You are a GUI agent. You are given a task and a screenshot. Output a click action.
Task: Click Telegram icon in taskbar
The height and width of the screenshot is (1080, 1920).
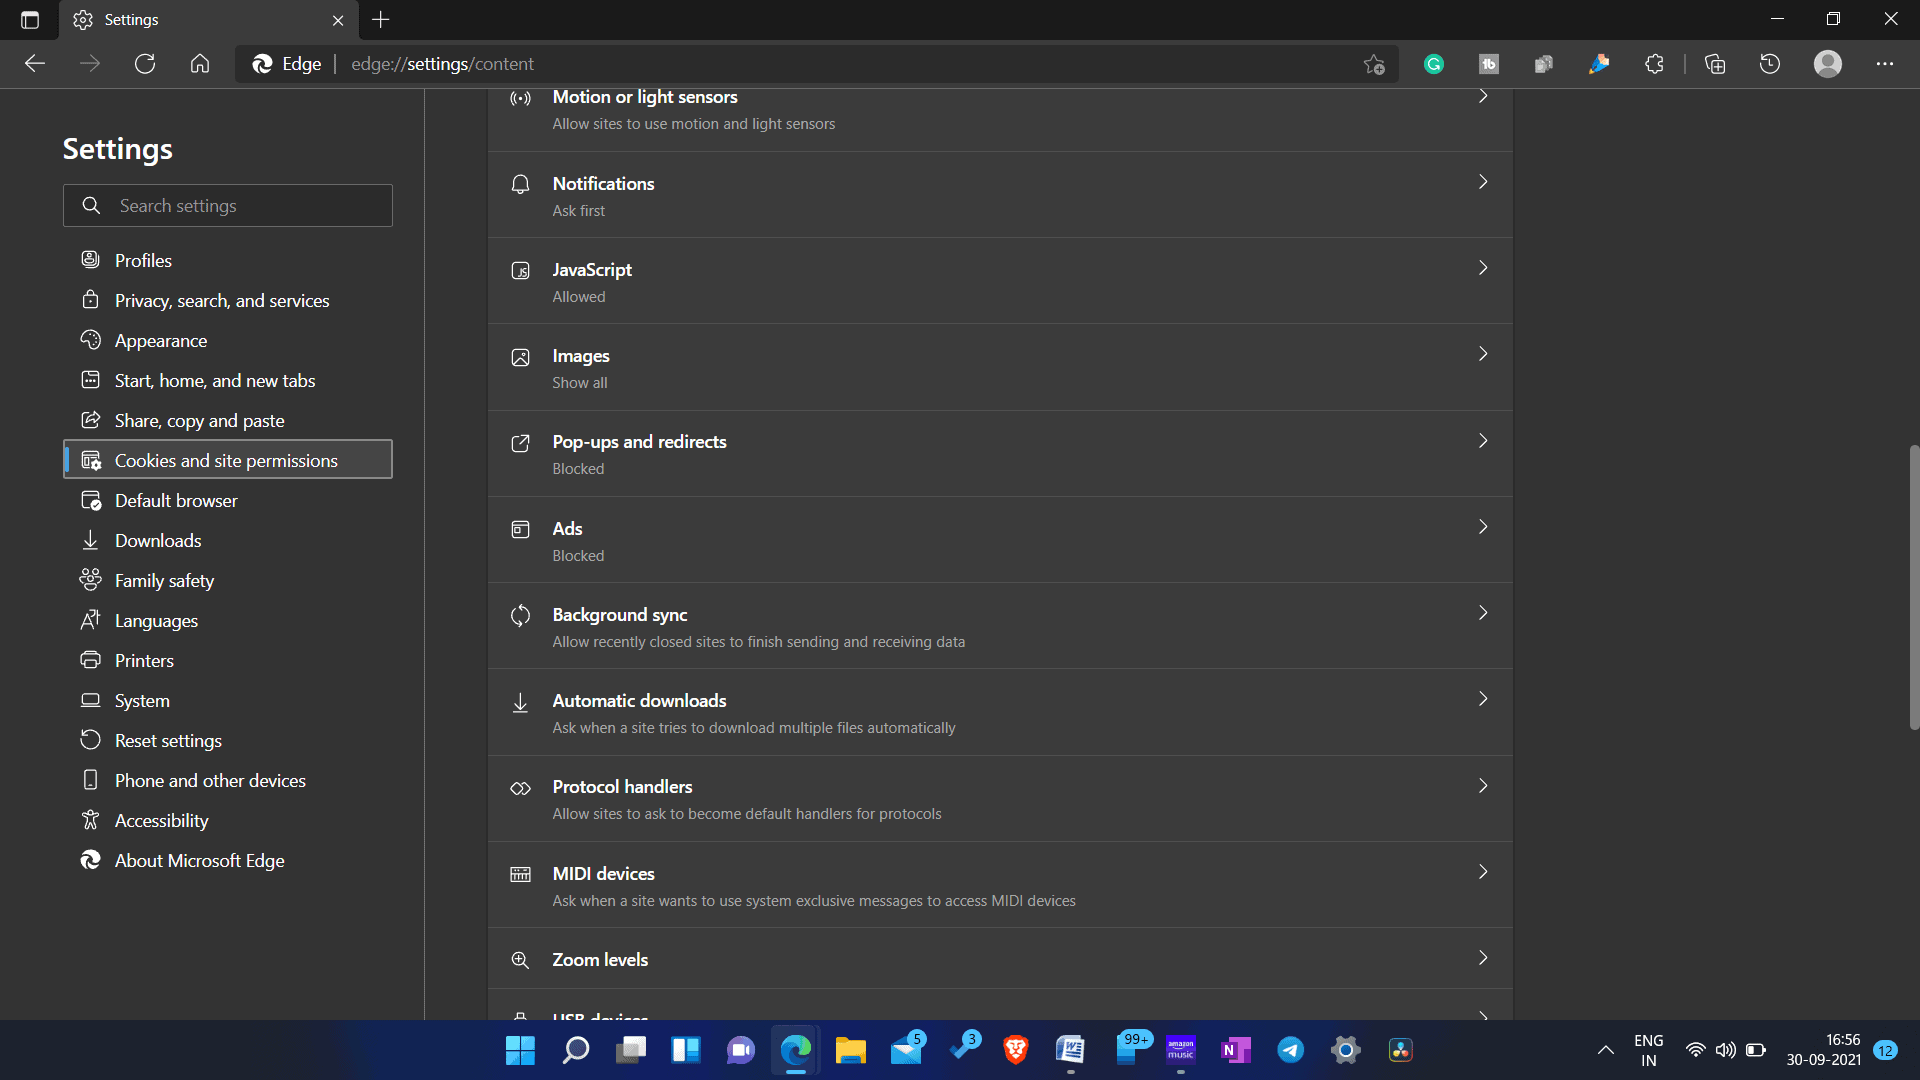(x=1290, y=1050)
